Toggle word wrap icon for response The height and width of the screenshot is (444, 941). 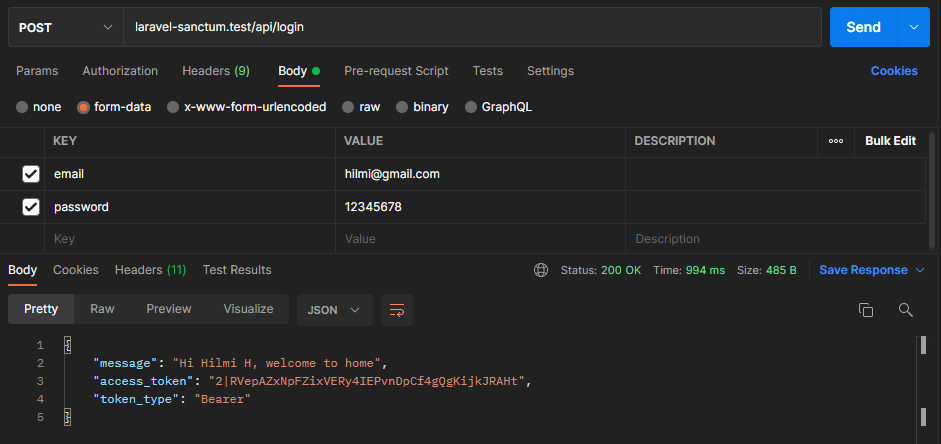point(397,310)
